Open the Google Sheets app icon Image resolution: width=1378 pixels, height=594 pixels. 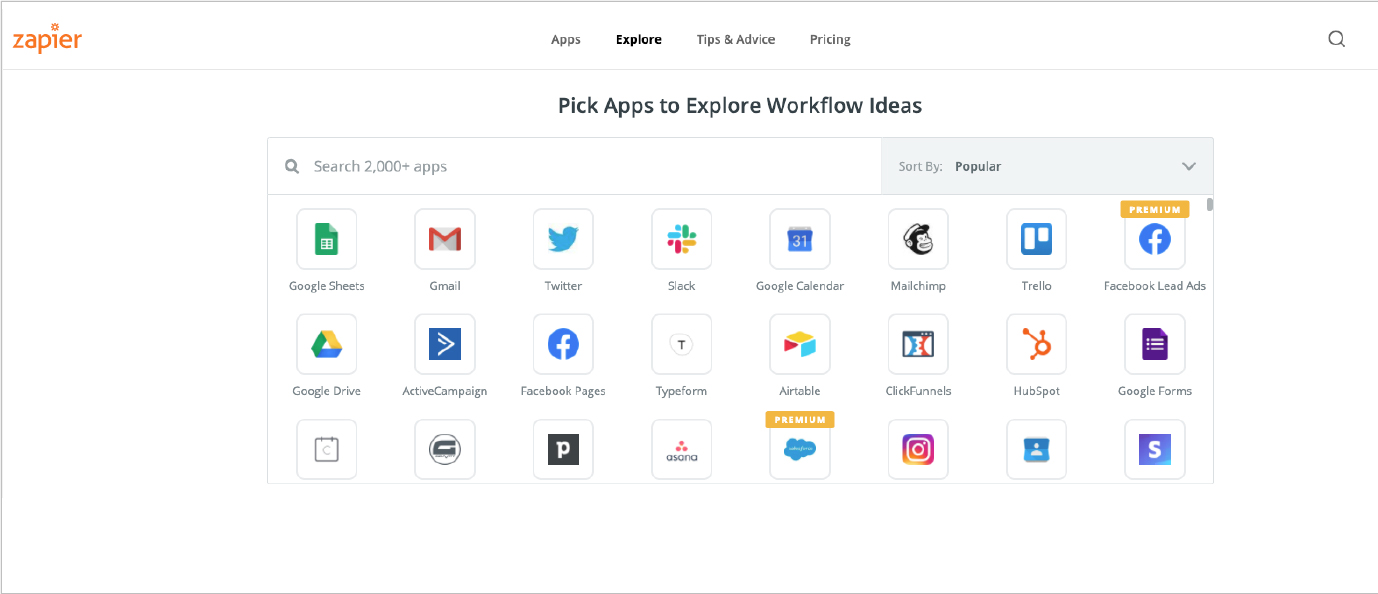(327, 239)
